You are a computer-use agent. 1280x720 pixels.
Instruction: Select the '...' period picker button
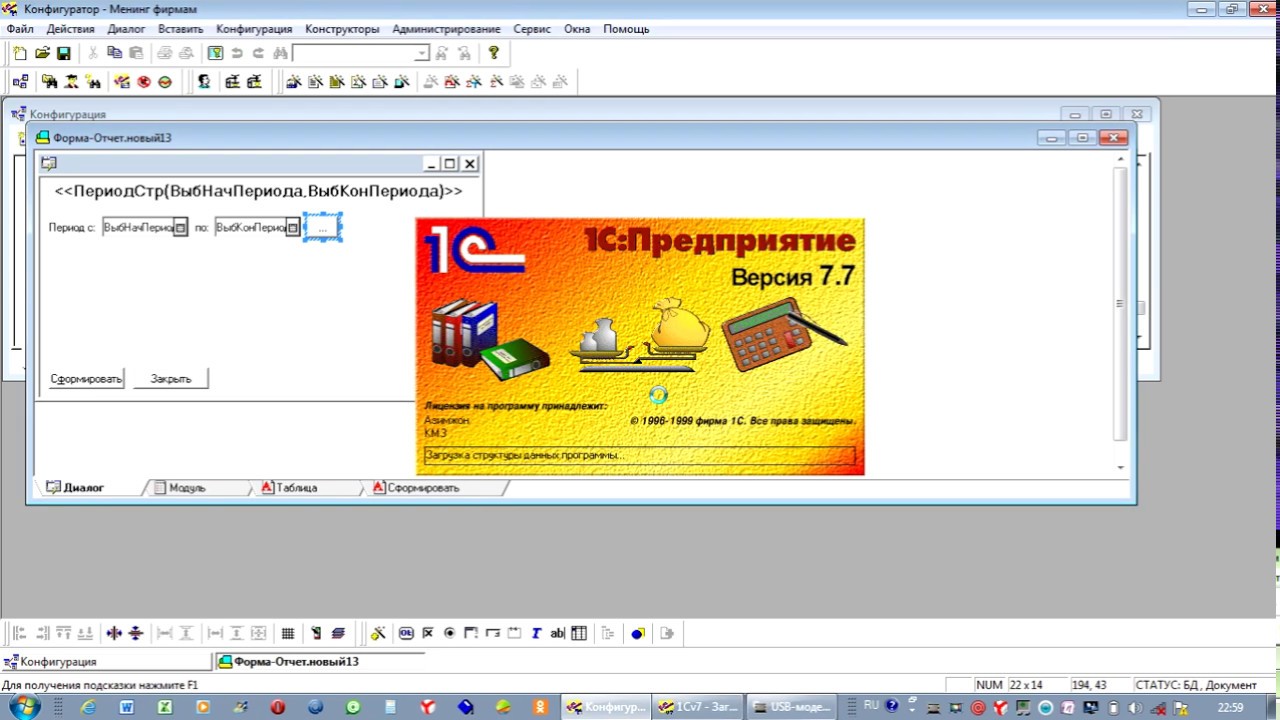coord(322,228)
